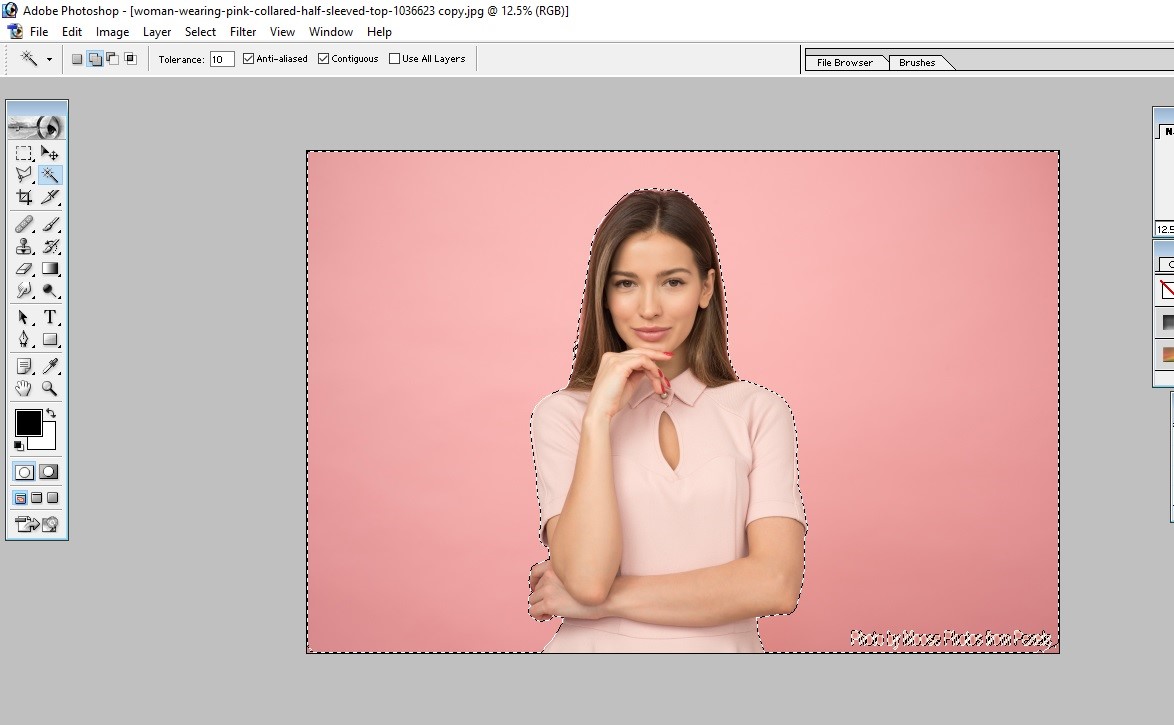Image resolution: width=1174 pixels, height=725 pixels.
Task: Select the Zoom magnifier tool
Action: [x=49, y=388]
